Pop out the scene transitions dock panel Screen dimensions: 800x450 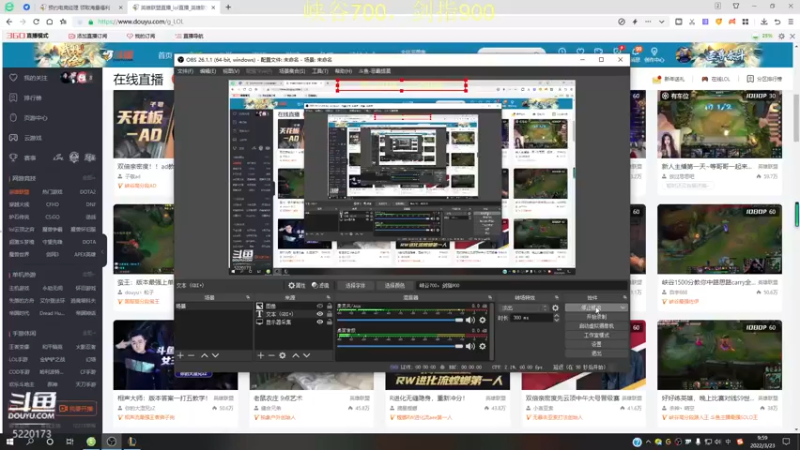(557, 297)
